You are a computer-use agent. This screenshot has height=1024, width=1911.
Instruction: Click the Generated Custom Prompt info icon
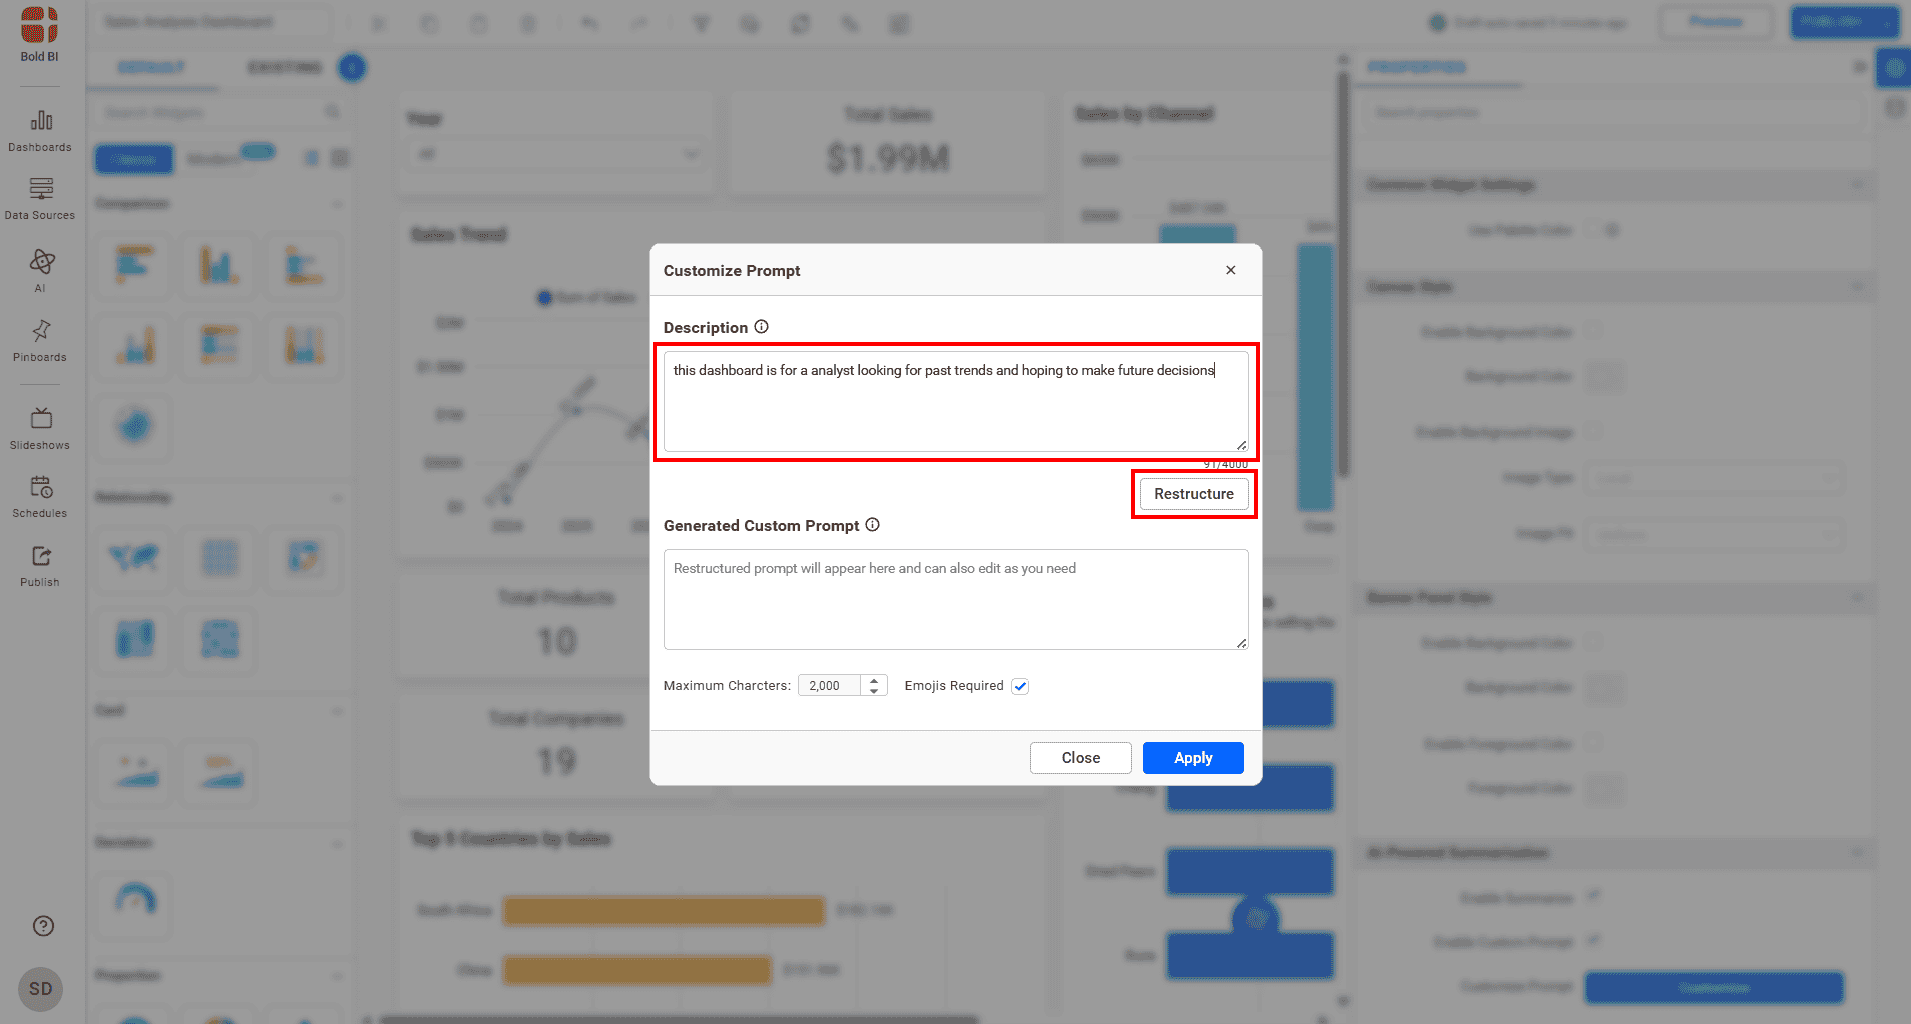[x=872, y=525]
